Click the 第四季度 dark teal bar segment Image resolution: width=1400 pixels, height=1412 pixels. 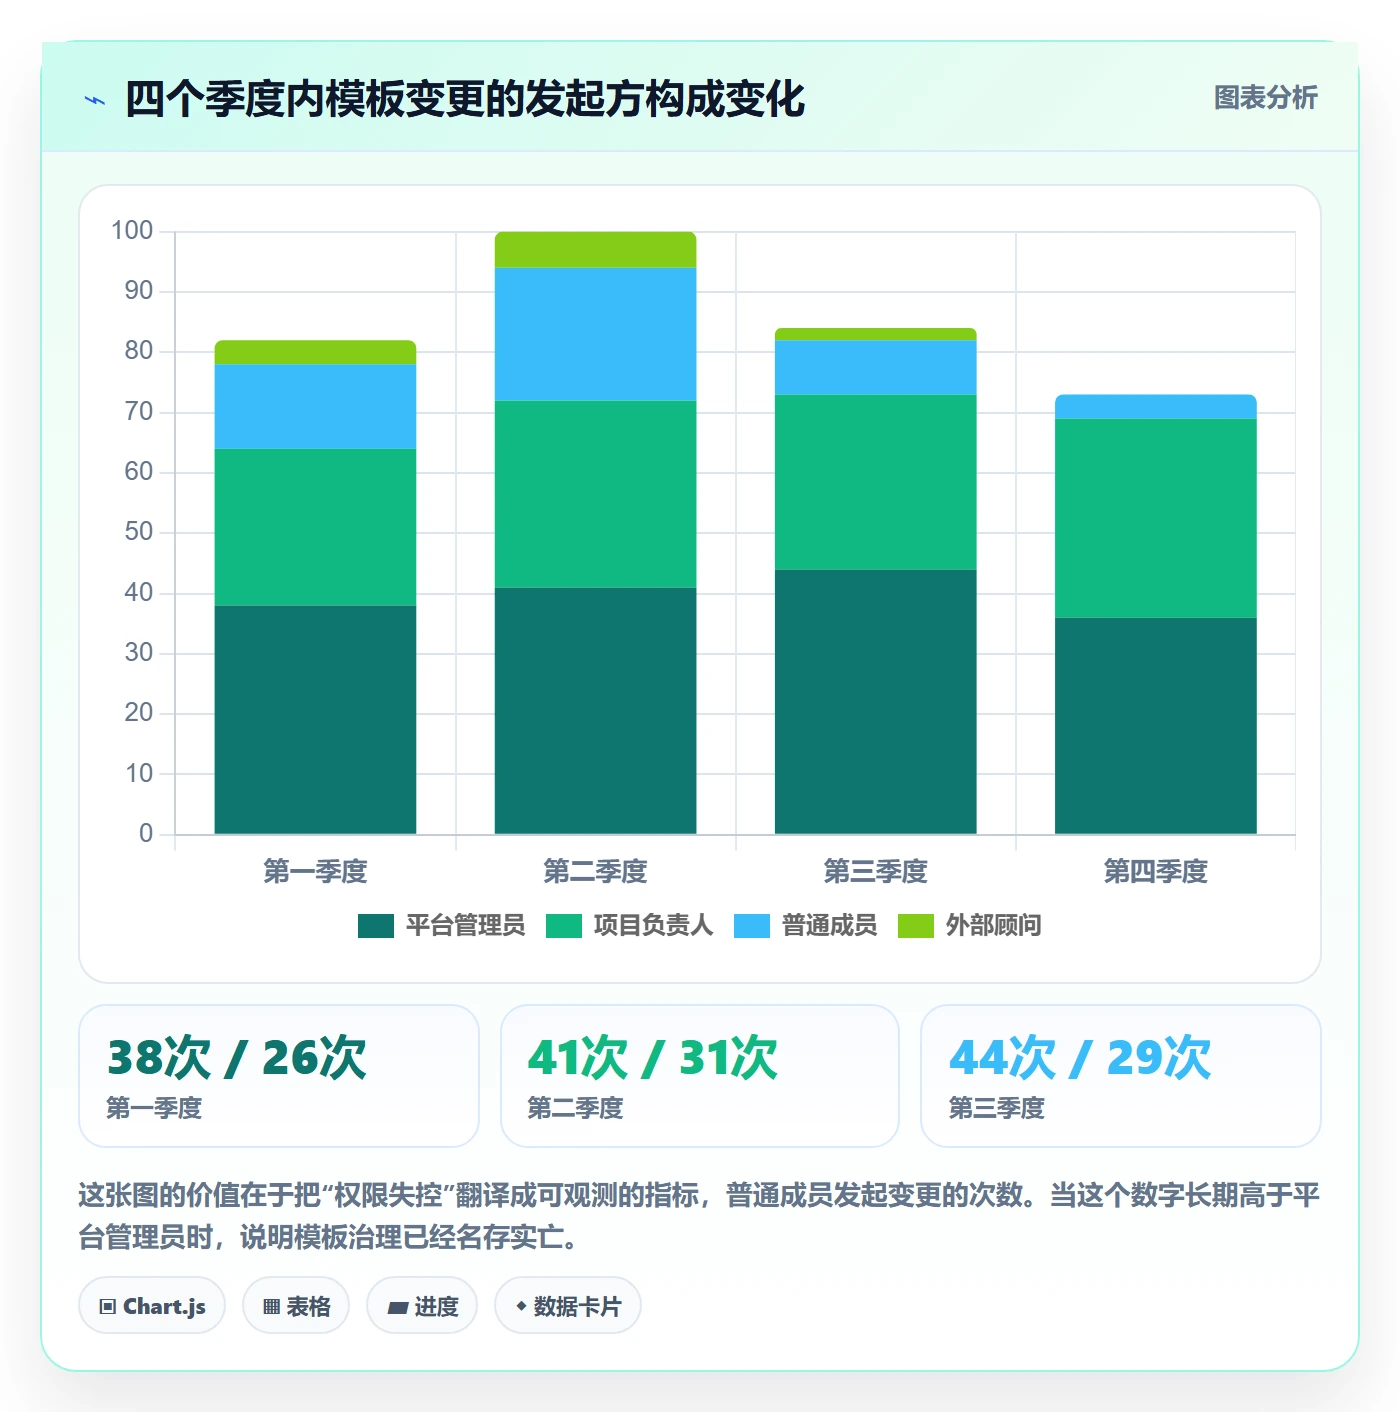pos(1155,726)
